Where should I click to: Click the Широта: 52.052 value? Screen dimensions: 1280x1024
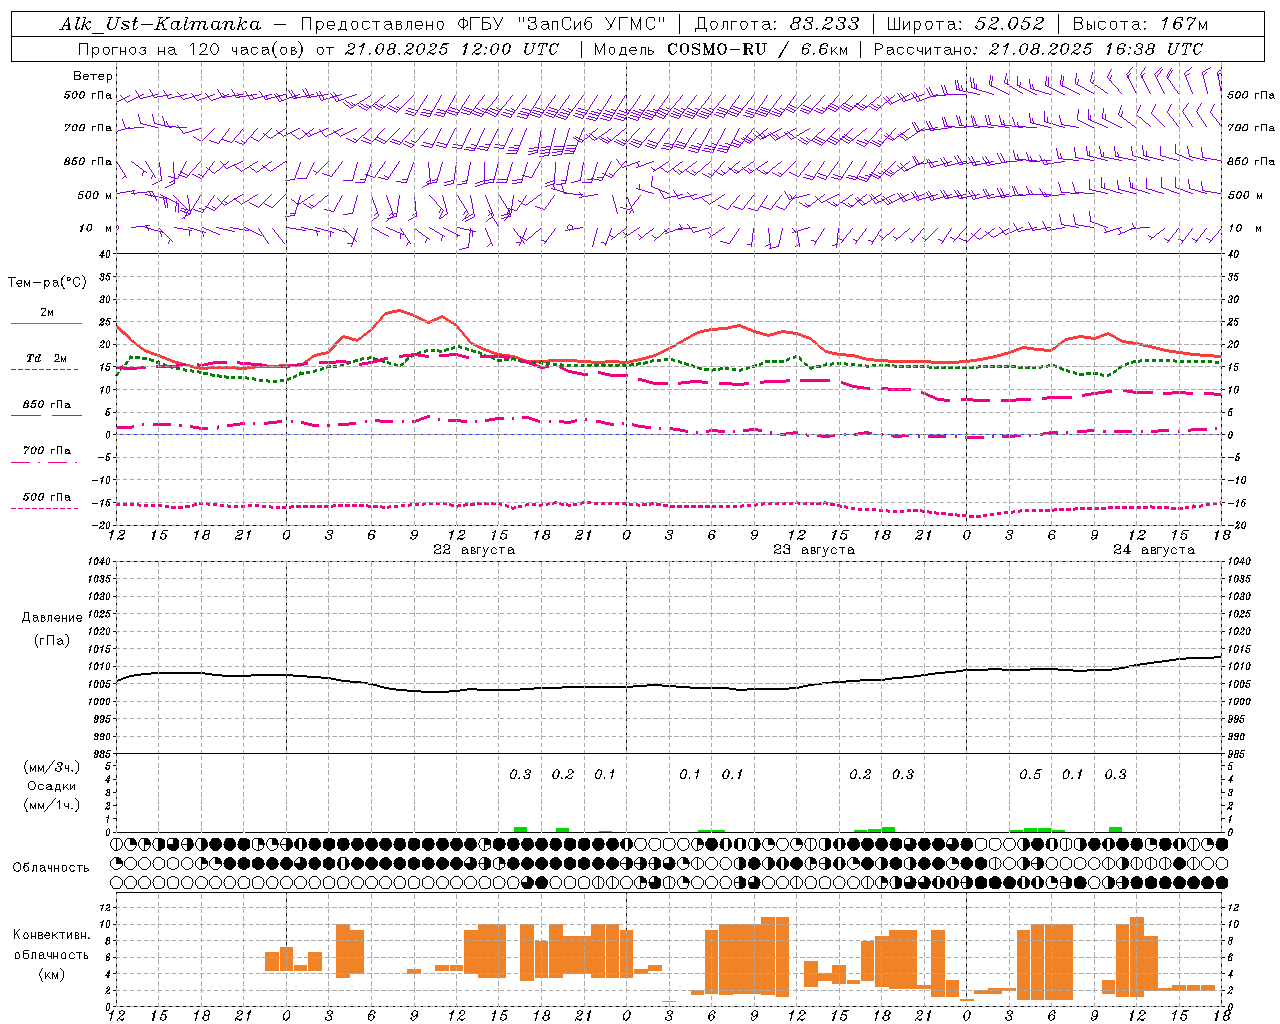pyautogui.click(x=966, y=24)
